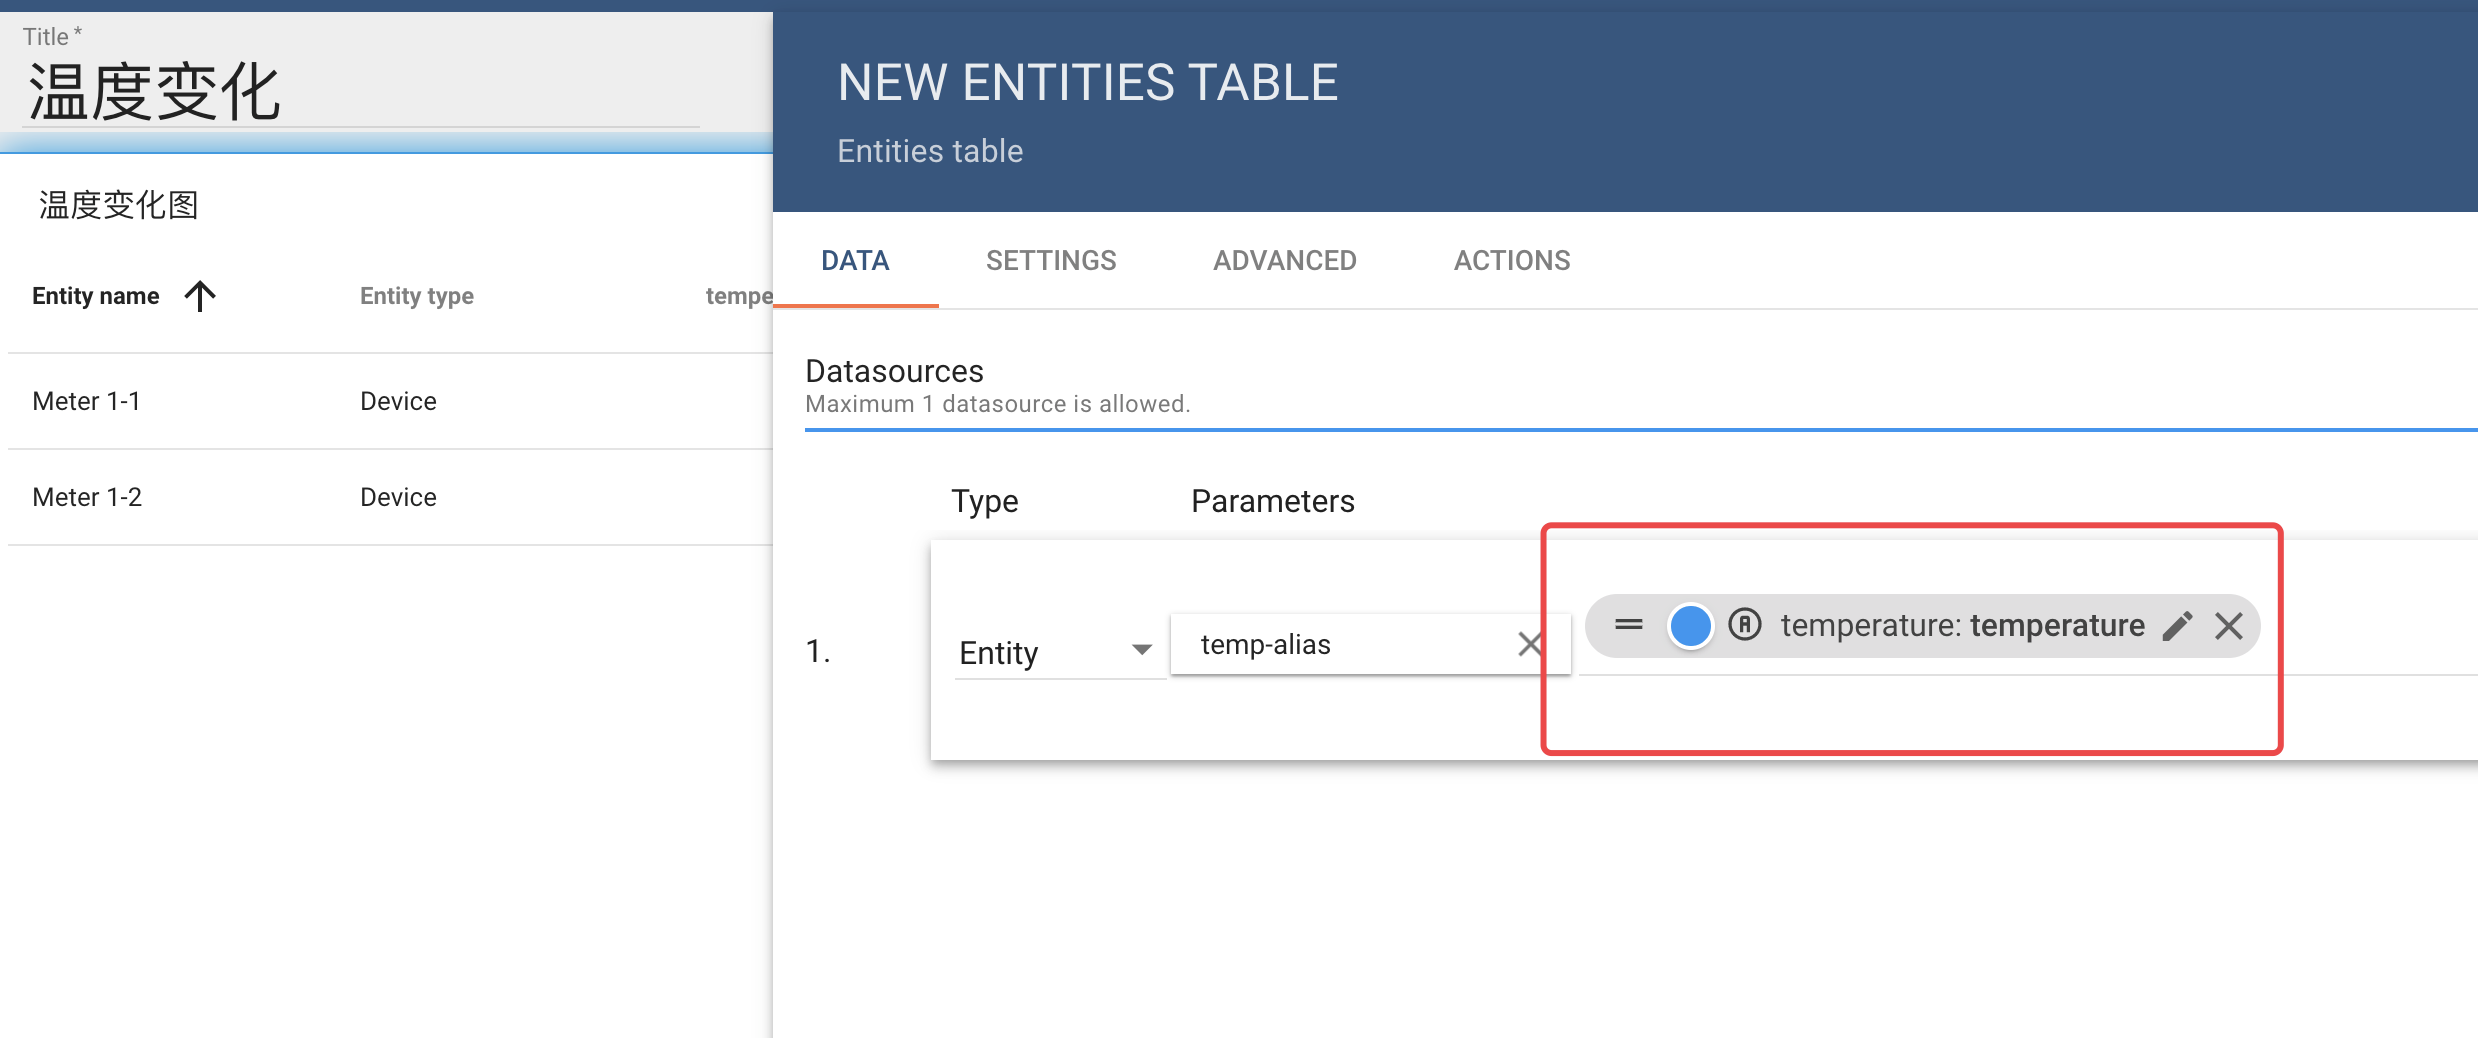Sort by Entity name ascending arrow

click(200, 296)
